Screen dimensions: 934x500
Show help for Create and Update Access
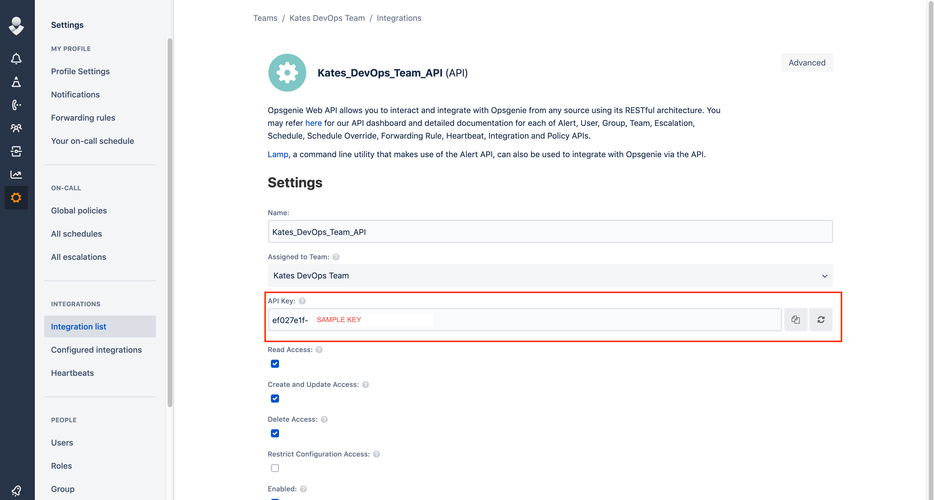tap(366, 384)
